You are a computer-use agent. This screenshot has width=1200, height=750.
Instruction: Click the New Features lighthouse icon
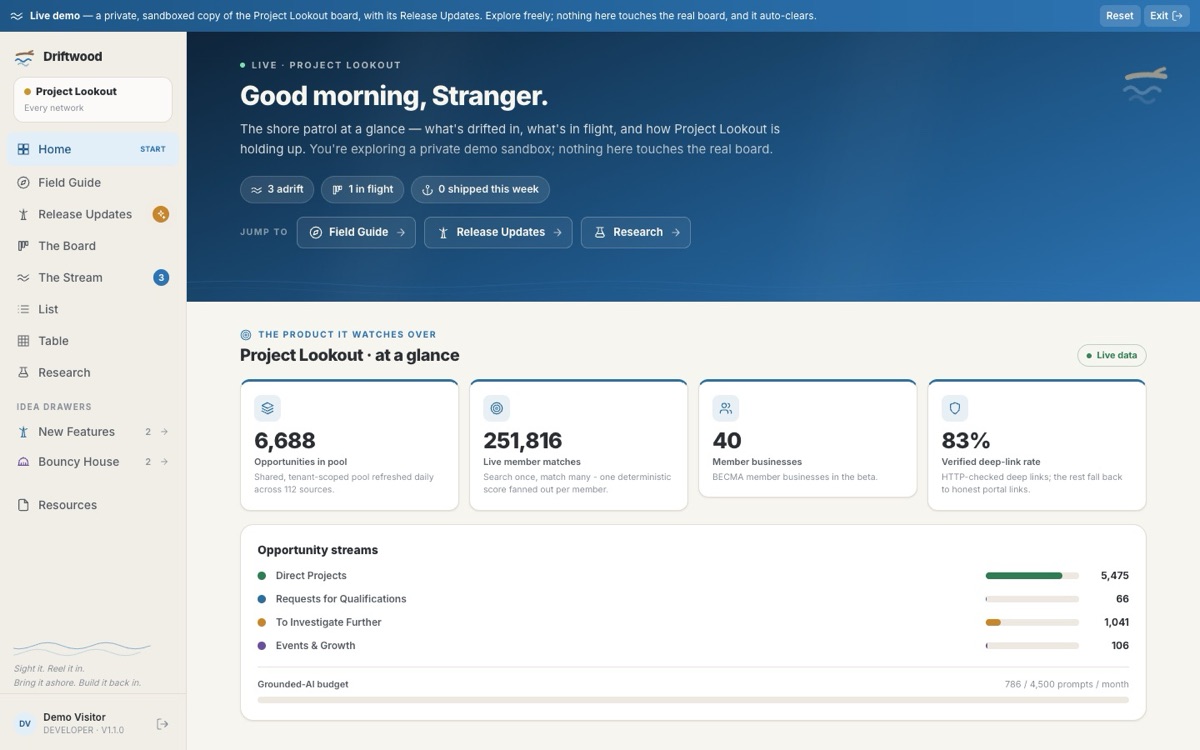tap(23, 432)
